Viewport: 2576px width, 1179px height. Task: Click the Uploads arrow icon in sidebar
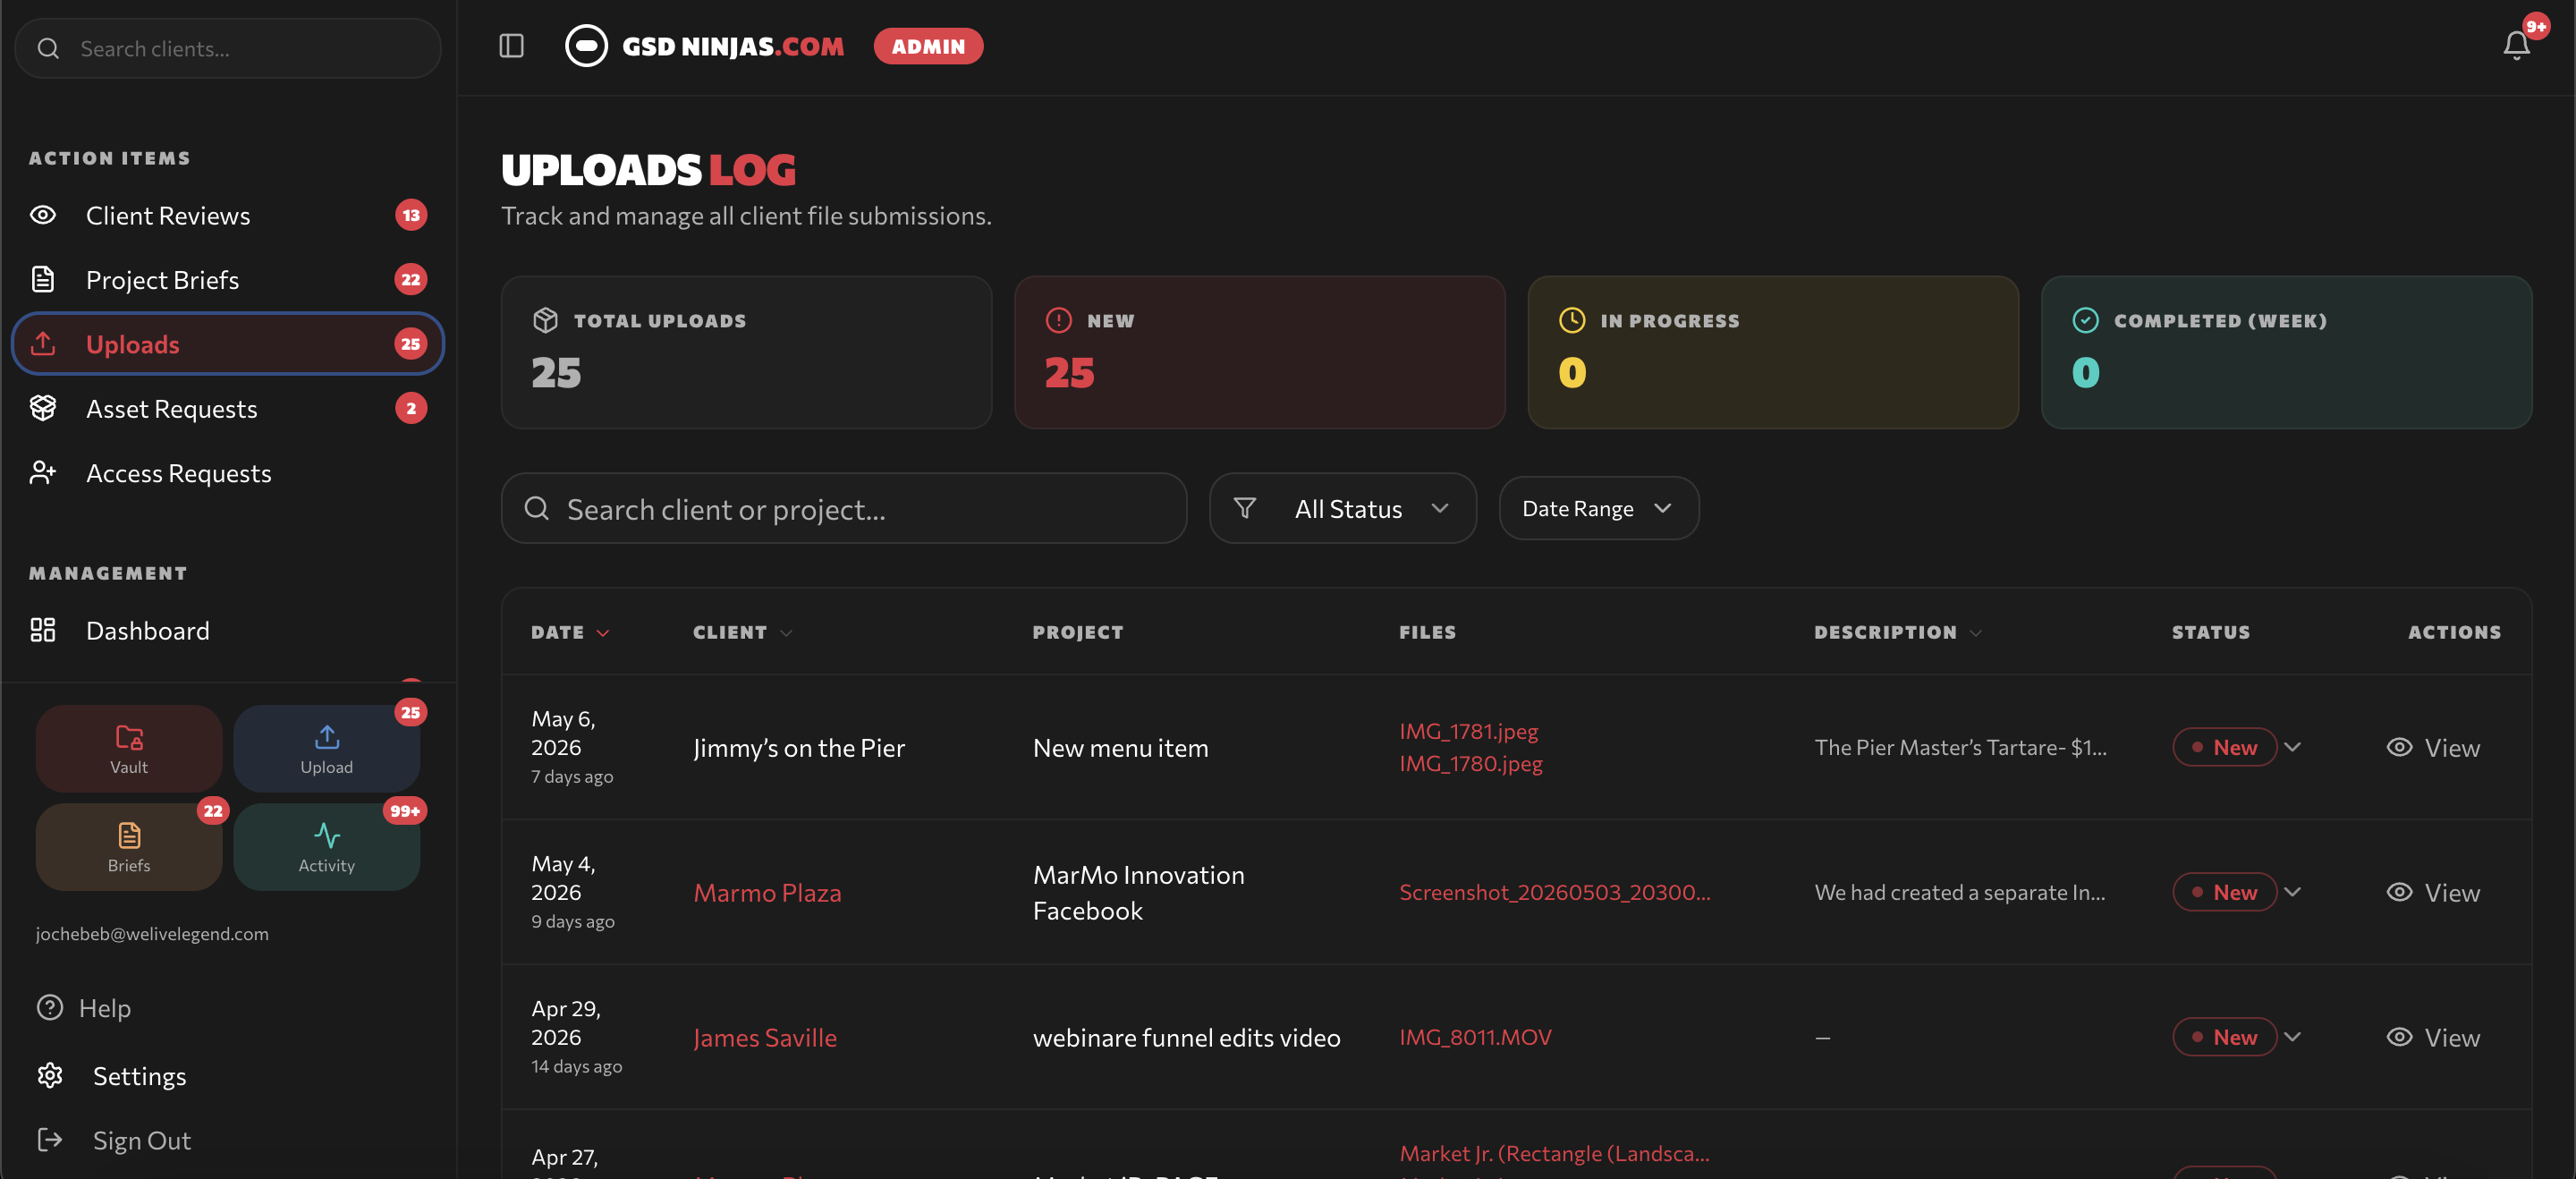[x=43, y=344]
